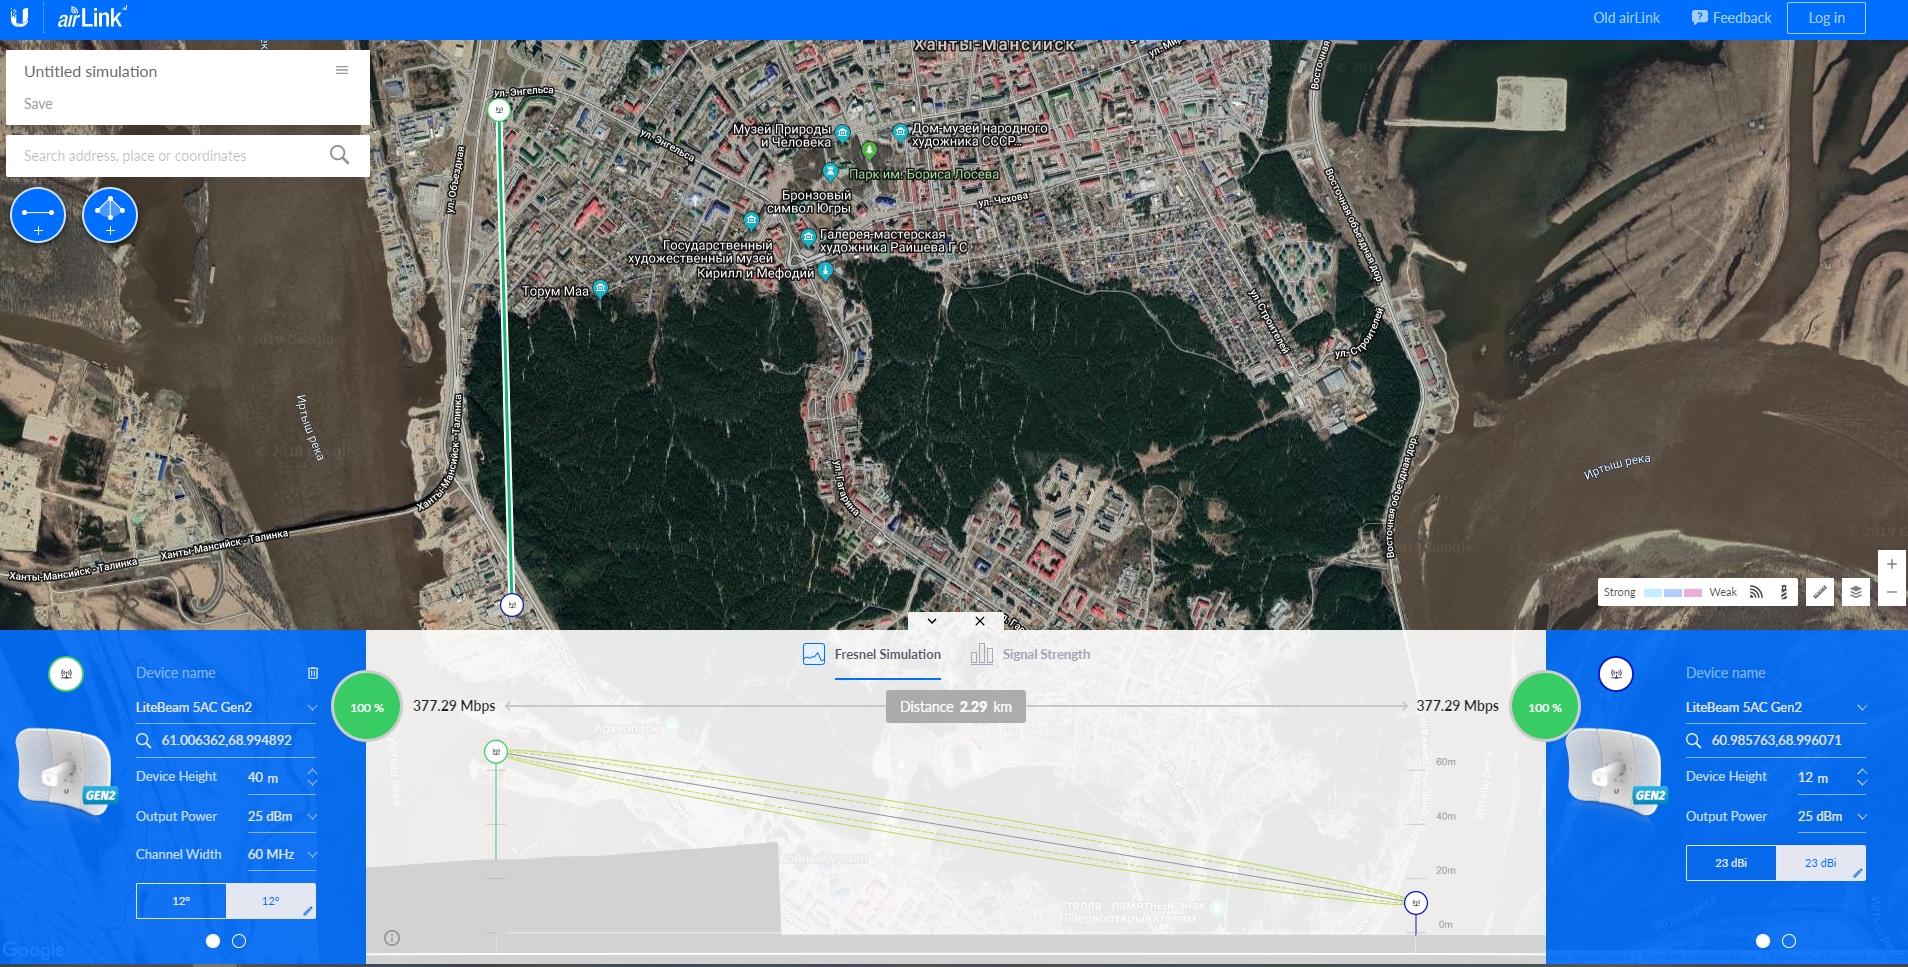
Task: Select the top link endpoint on map
Action: tap(499, 110)
